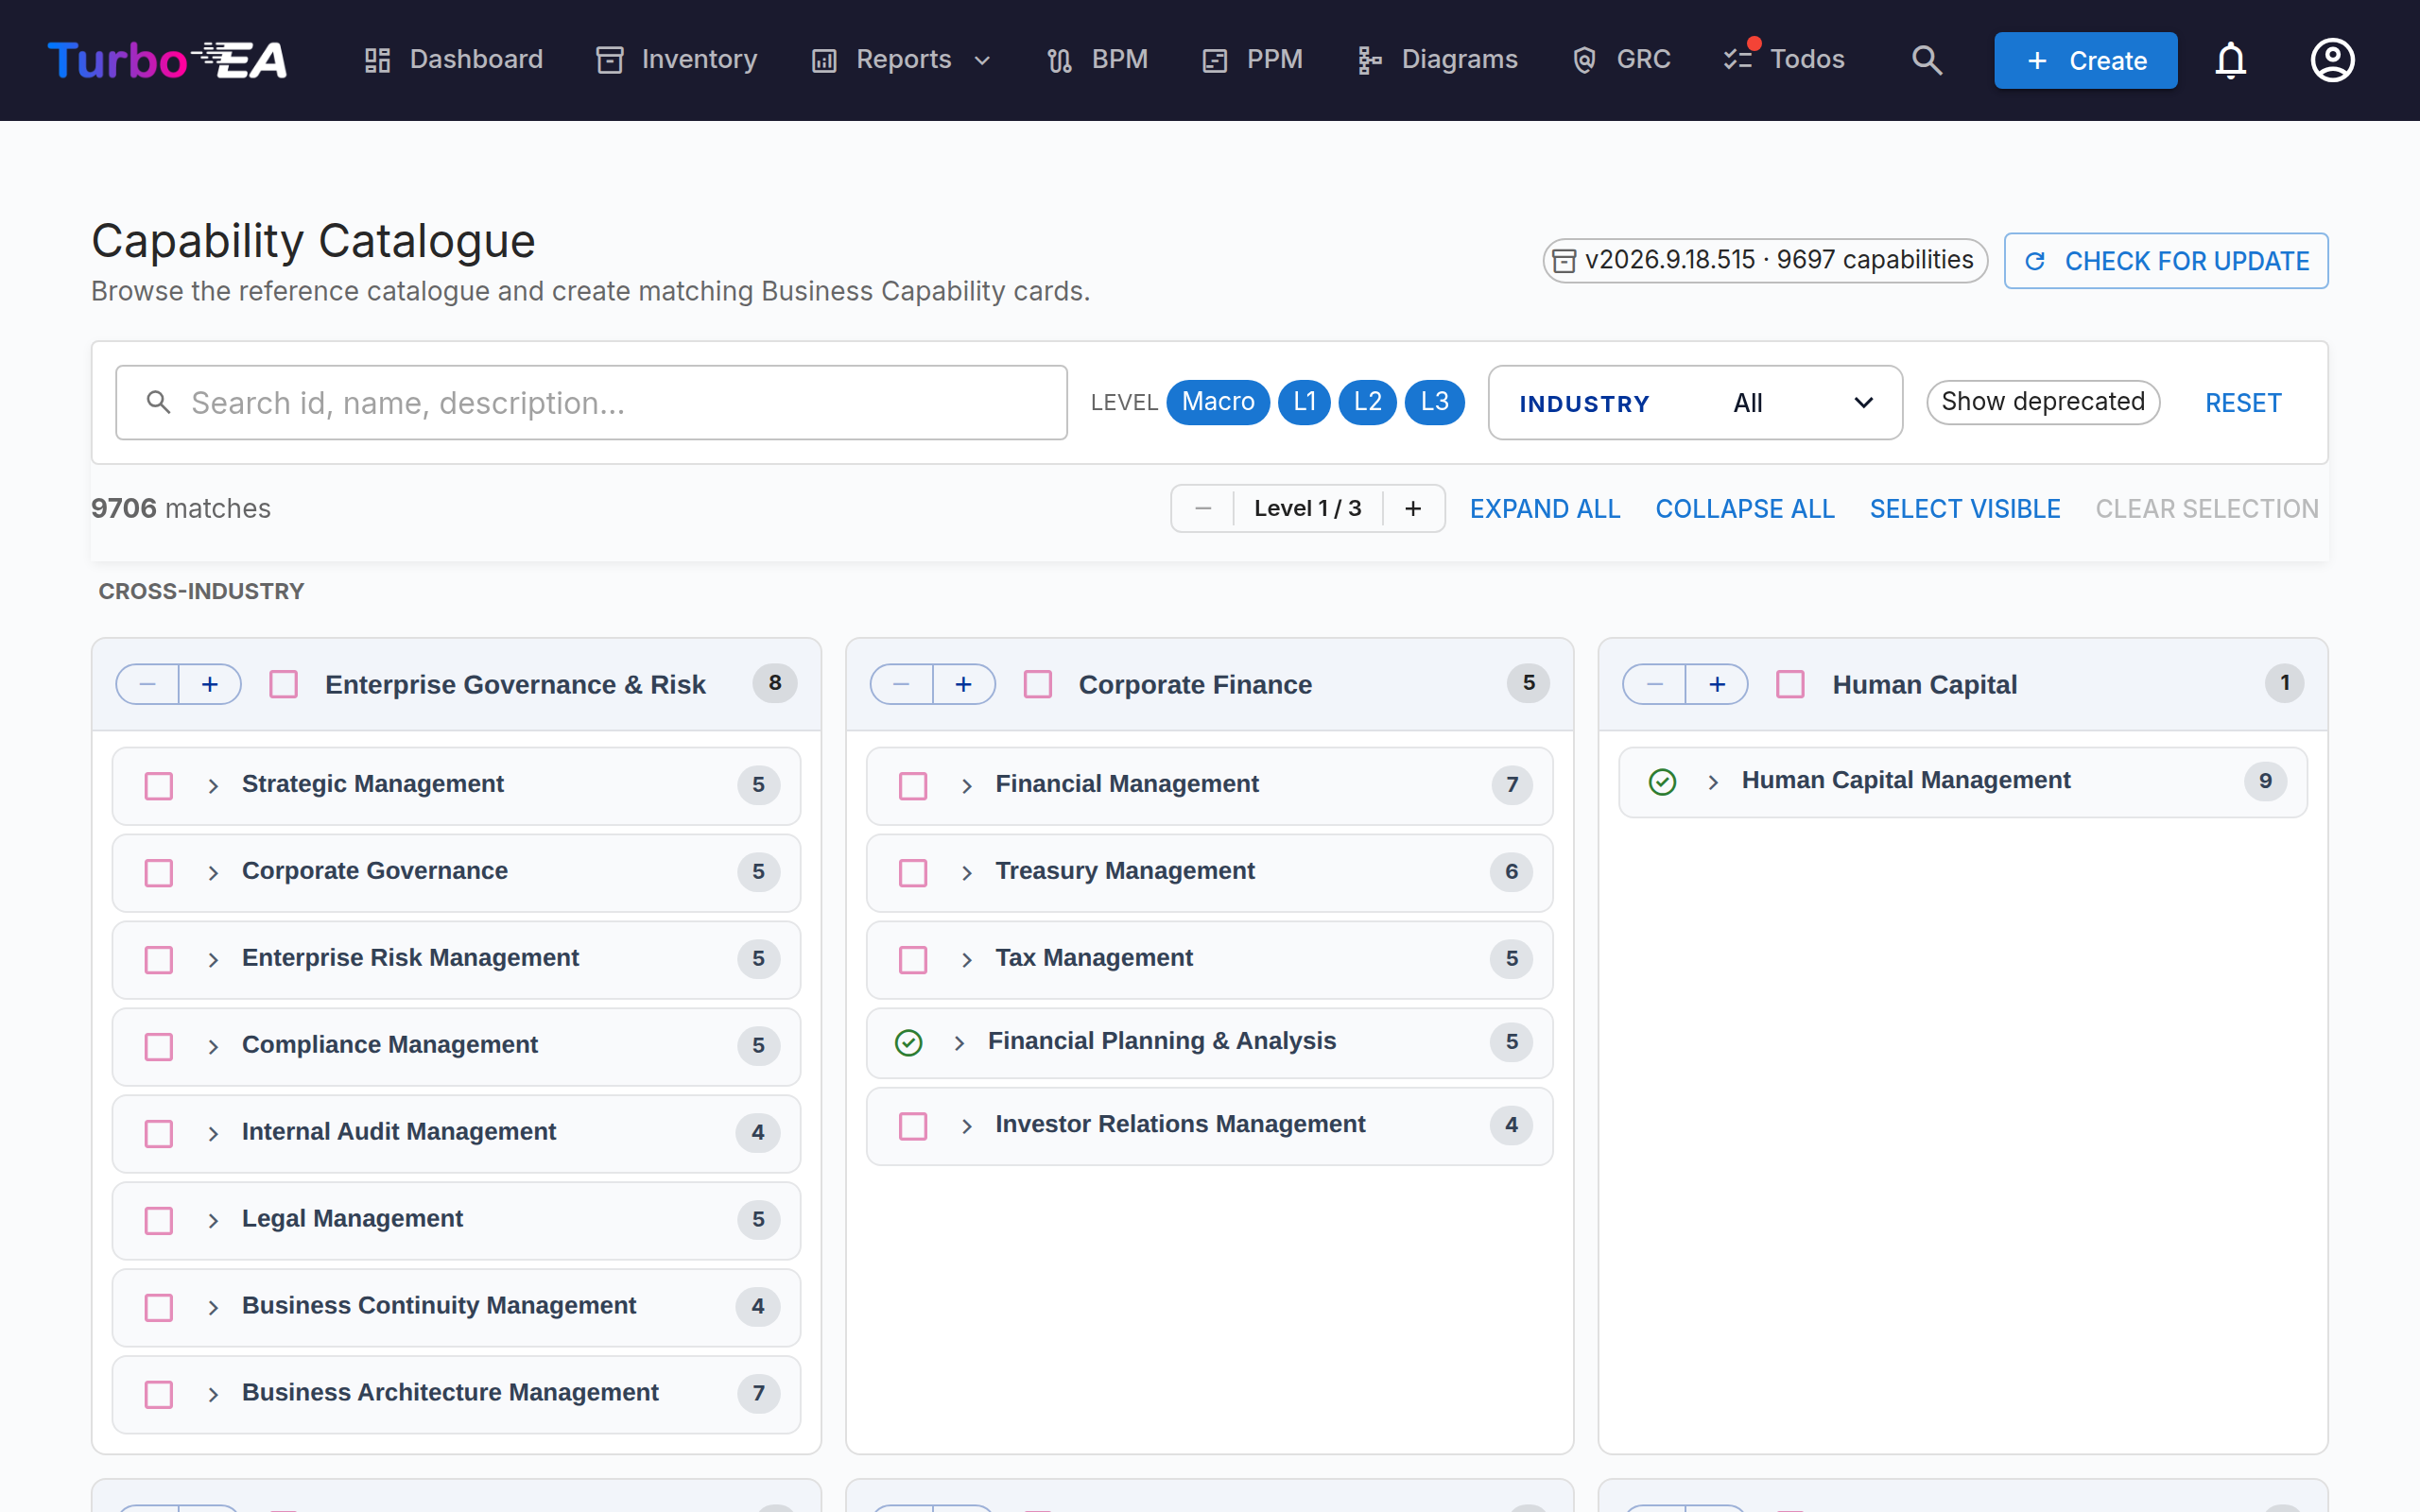Screen dimensions: 2420x1512
Task: Open the Industry dropdown
Action: click(1695, 402)
